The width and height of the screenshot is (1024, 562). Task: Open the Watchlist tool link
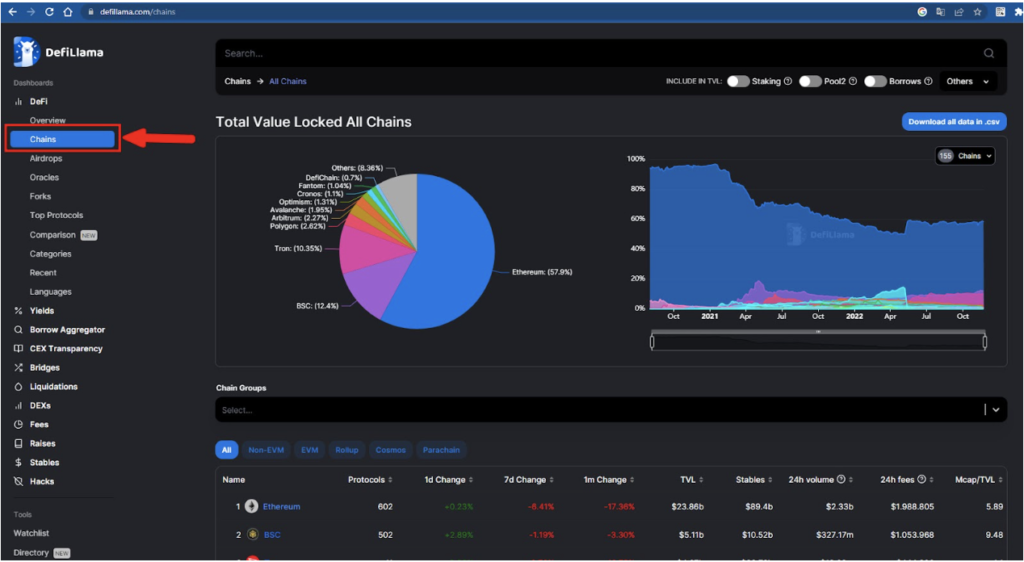31,533
